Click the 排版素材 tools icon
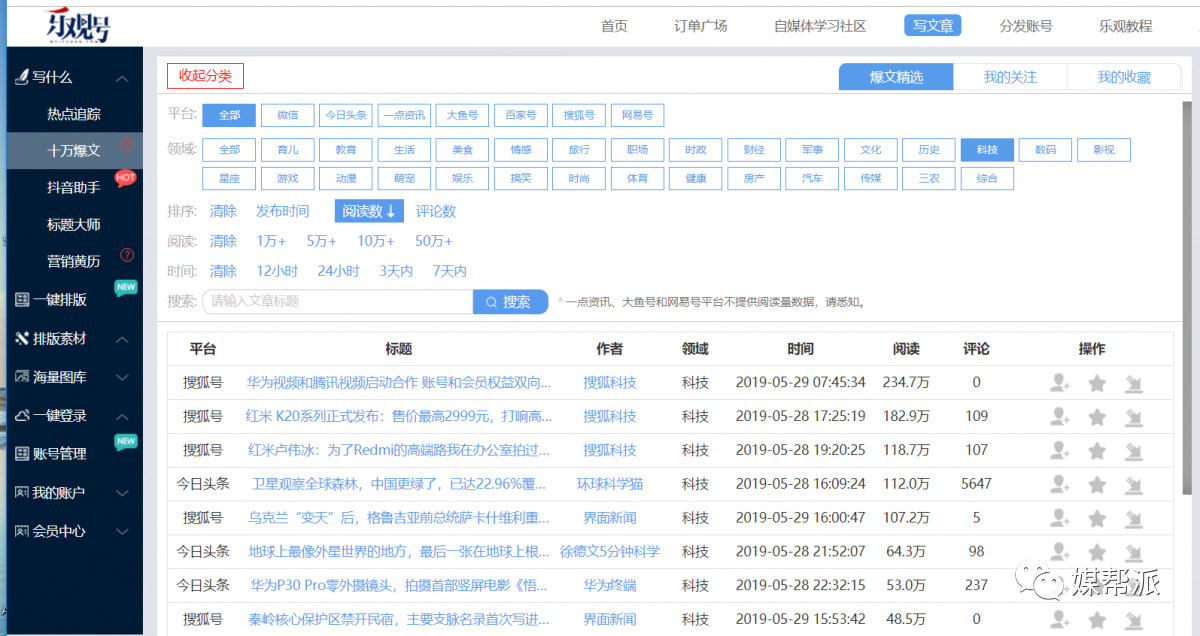Screen dimensions: 1200x636 (x=22, y=339)
